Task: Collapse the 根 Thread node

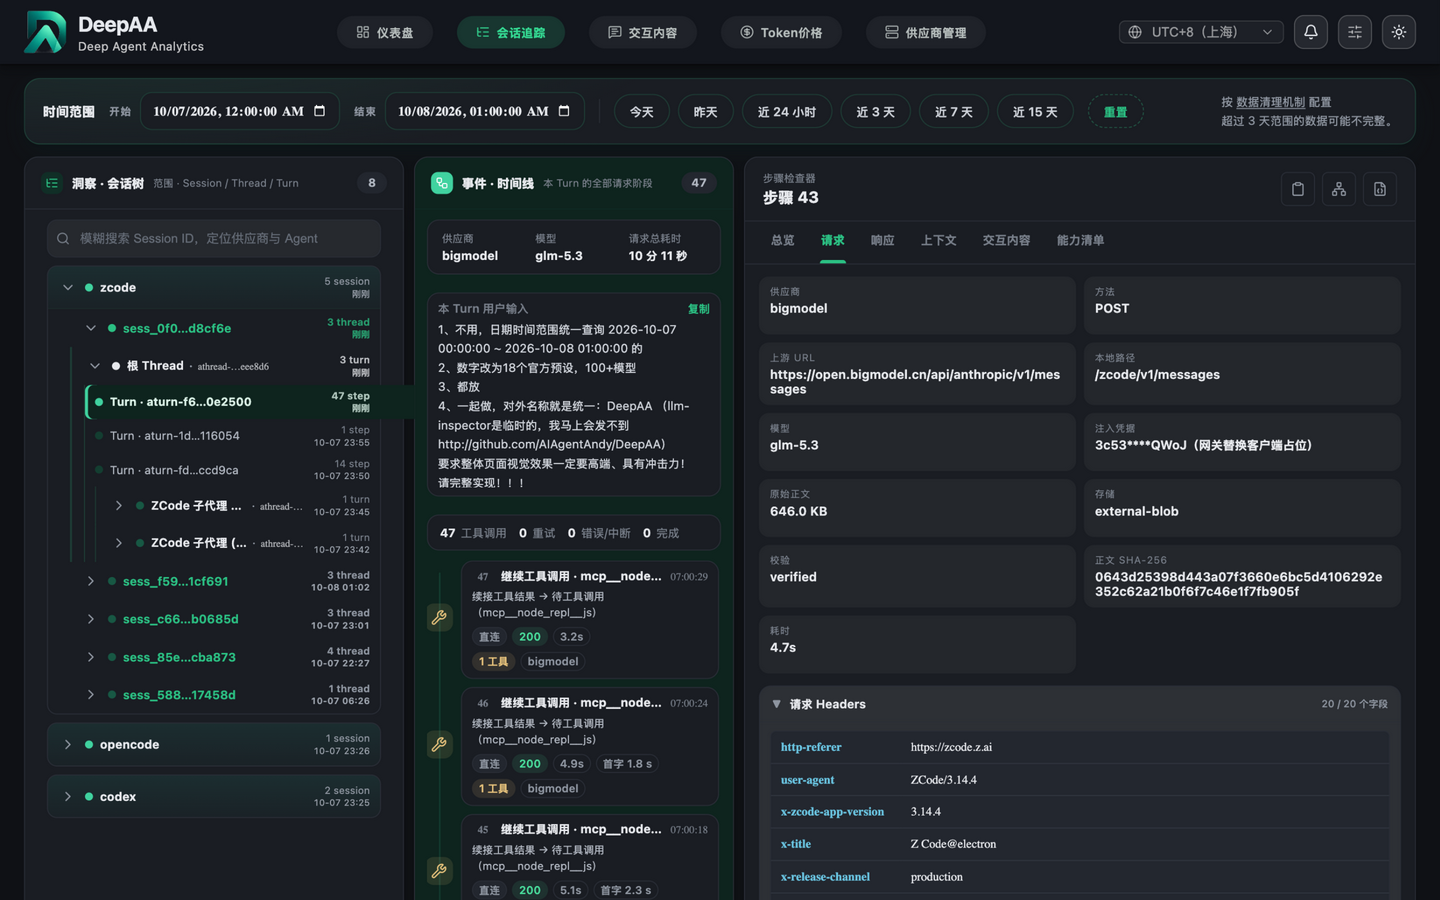Action: 95,366
